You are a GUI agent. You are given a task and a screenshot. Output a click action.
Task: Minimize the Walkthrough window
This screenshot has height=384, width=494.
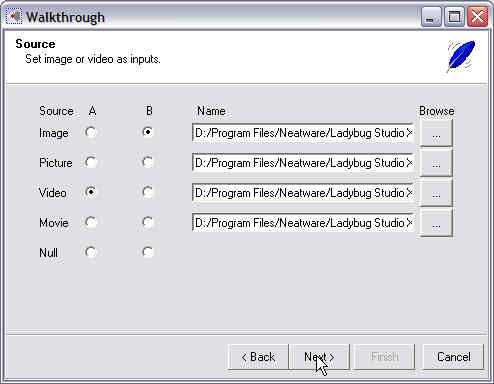[431, 17]
